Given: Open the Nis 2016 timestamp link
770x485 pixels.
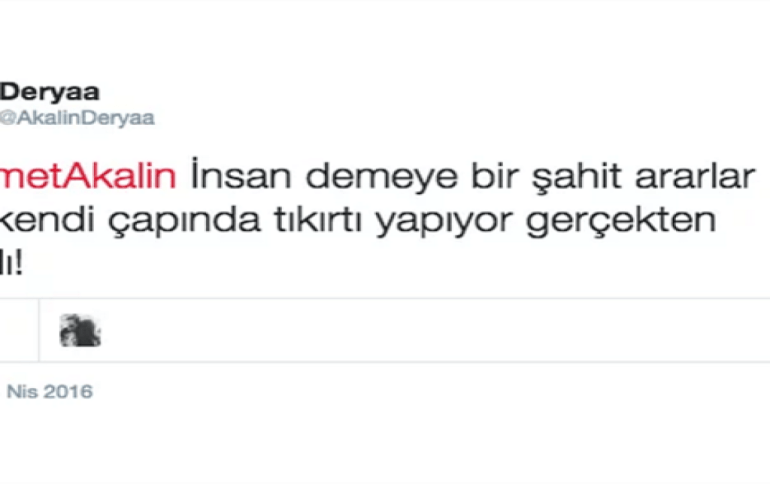Looking at the screenshot, I should tap(49, 392).
